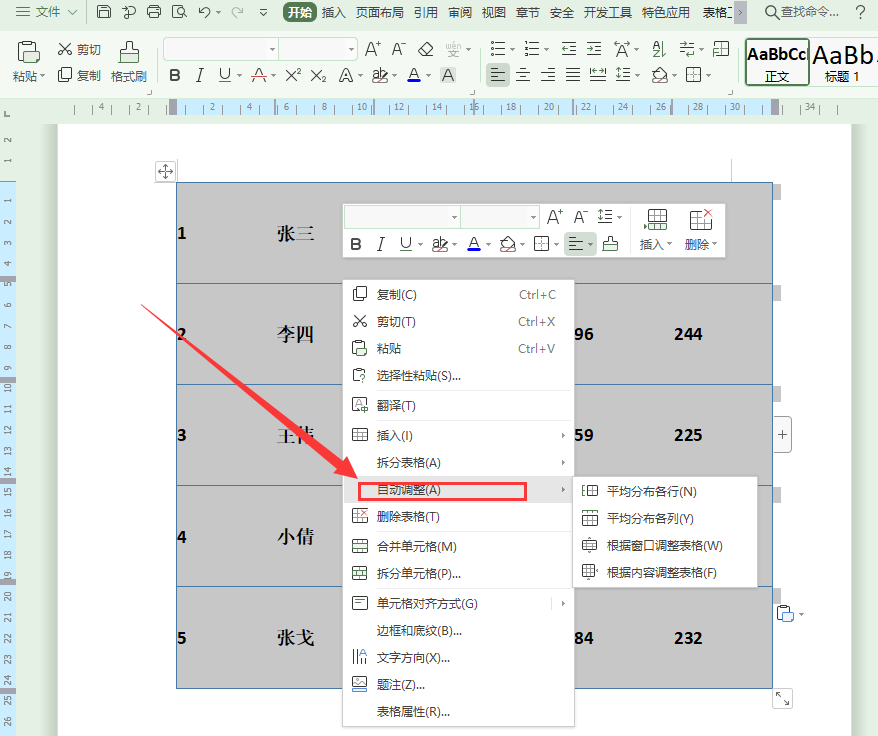Toggle bold in the ribbon

pos(175,75)
